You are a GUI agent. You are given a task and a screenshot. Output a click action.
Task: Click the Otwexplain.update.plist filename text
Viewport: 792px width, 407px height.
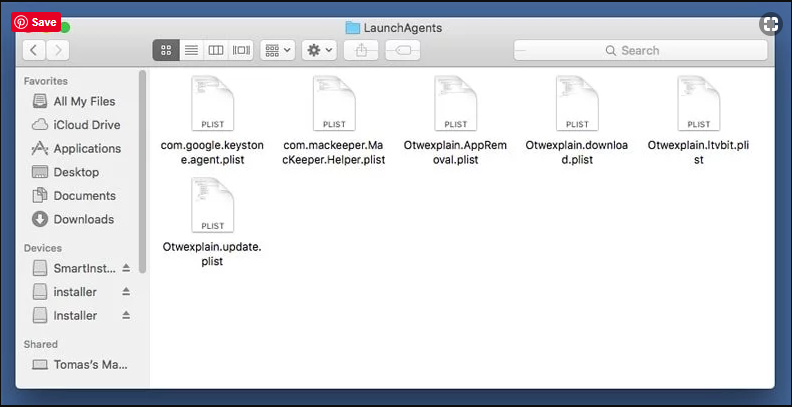[212, 254]
